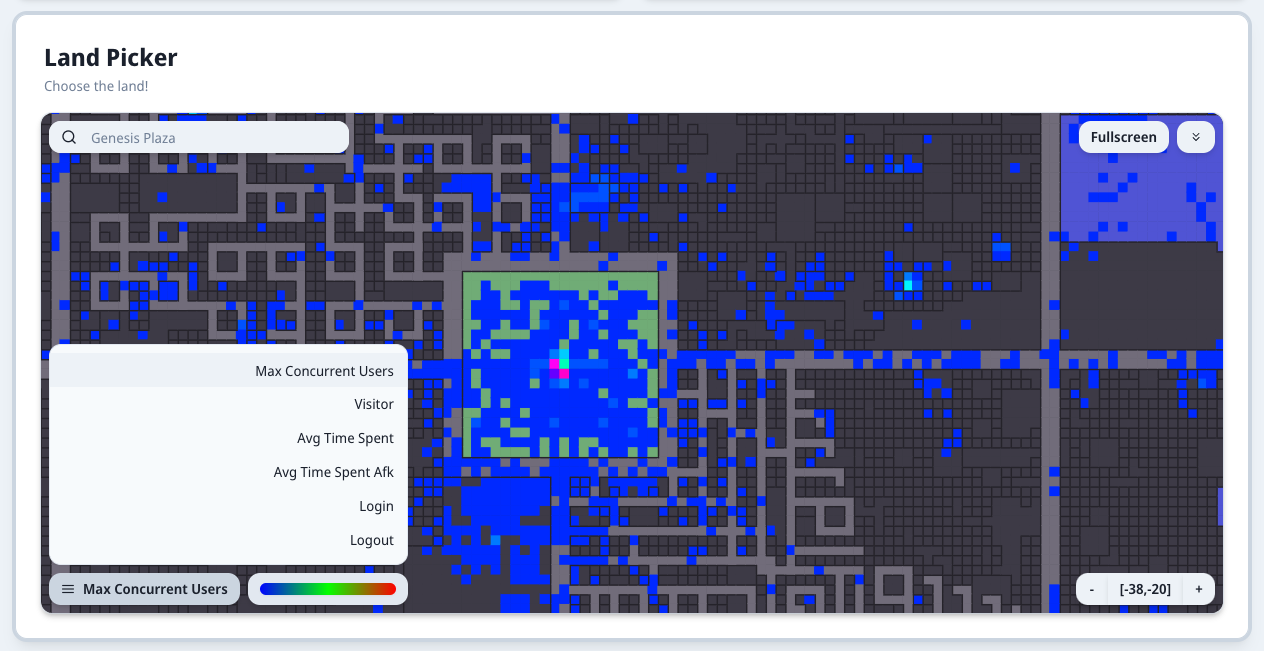Select Avg Time Spent option
The height and width of the screenshot is (651, 1264).
point(228,439)
